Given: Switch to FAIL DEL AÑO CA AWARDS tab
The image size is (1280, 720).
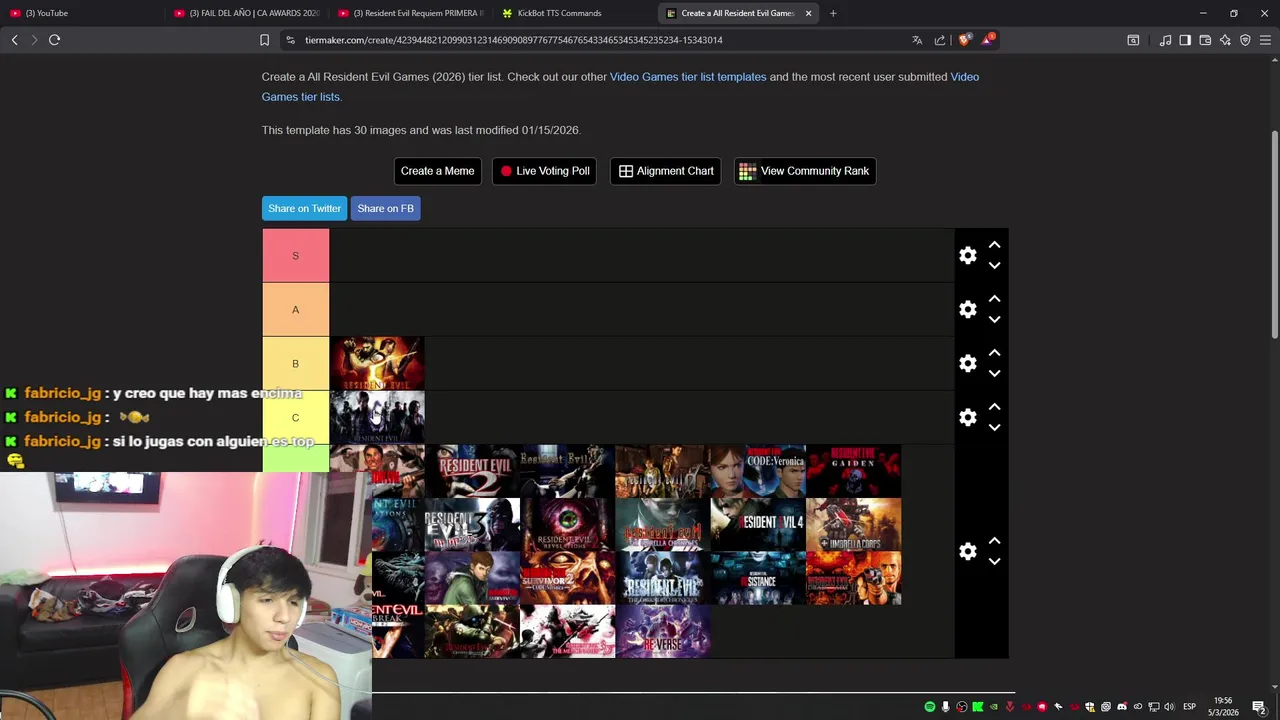Looking at the screenshot, I should (246, 13).
